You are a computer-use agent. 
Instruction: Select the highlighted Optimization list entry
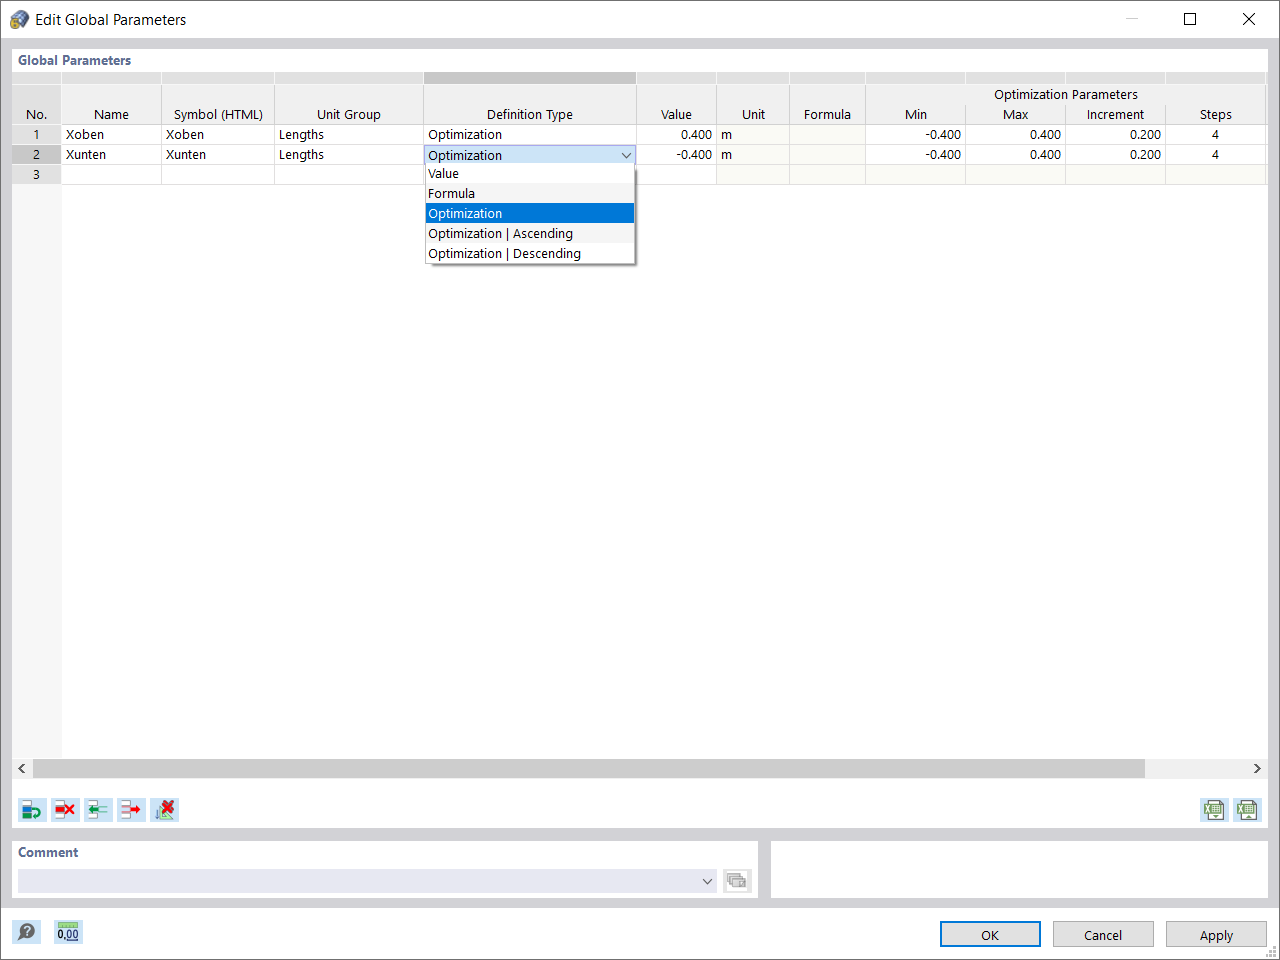(x=530, y=214)
